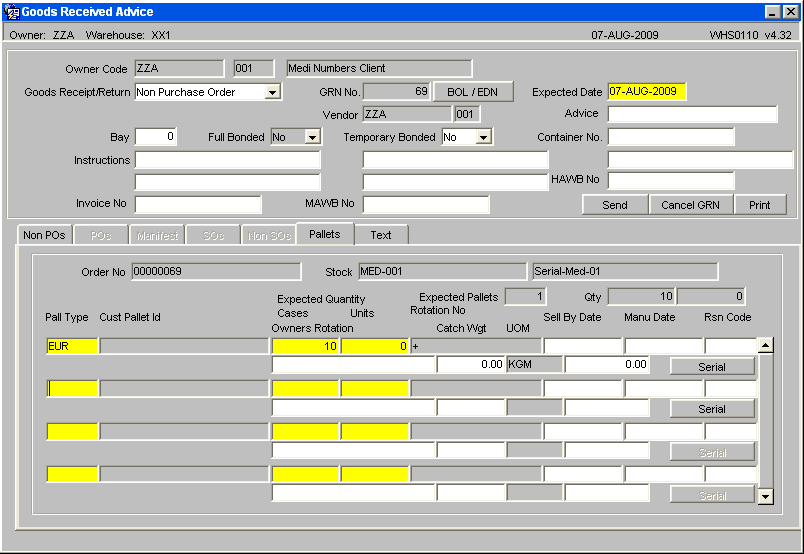Click Pall Type field containing EUR
Viewport: 804px width, 554px height.
[72, 346]
